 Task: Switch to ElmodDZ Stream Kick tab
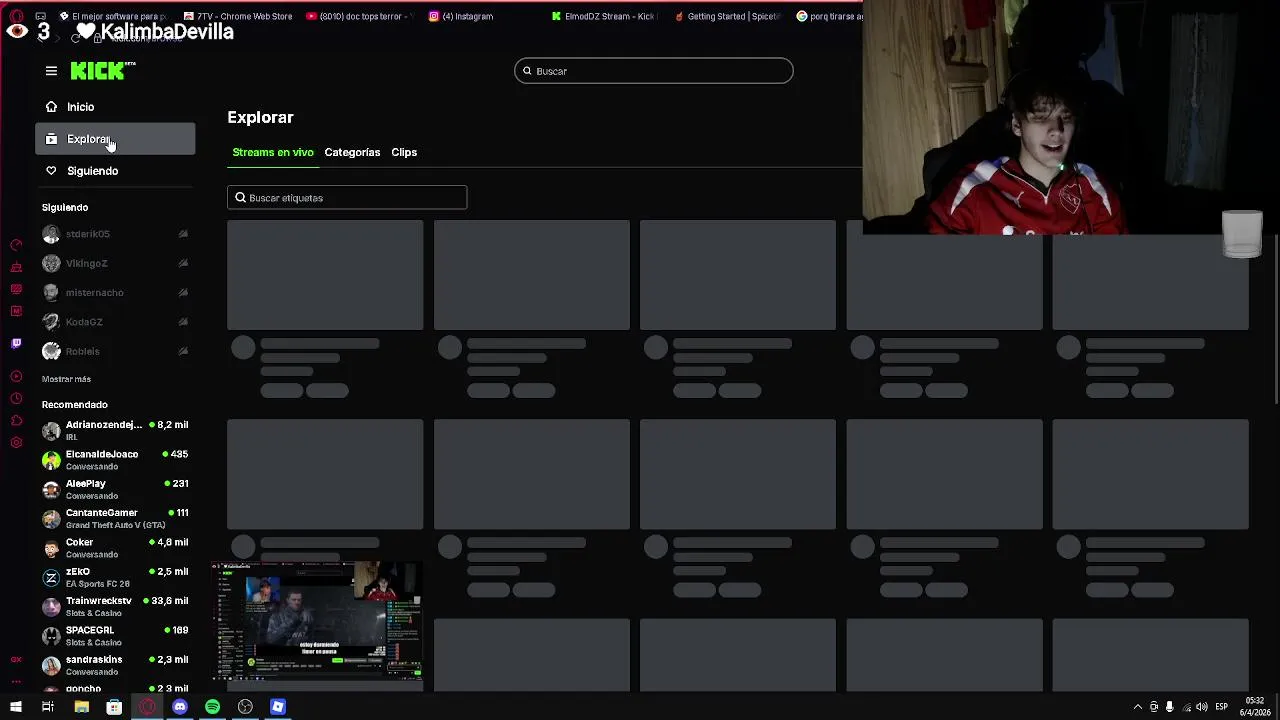click(604, 16)
